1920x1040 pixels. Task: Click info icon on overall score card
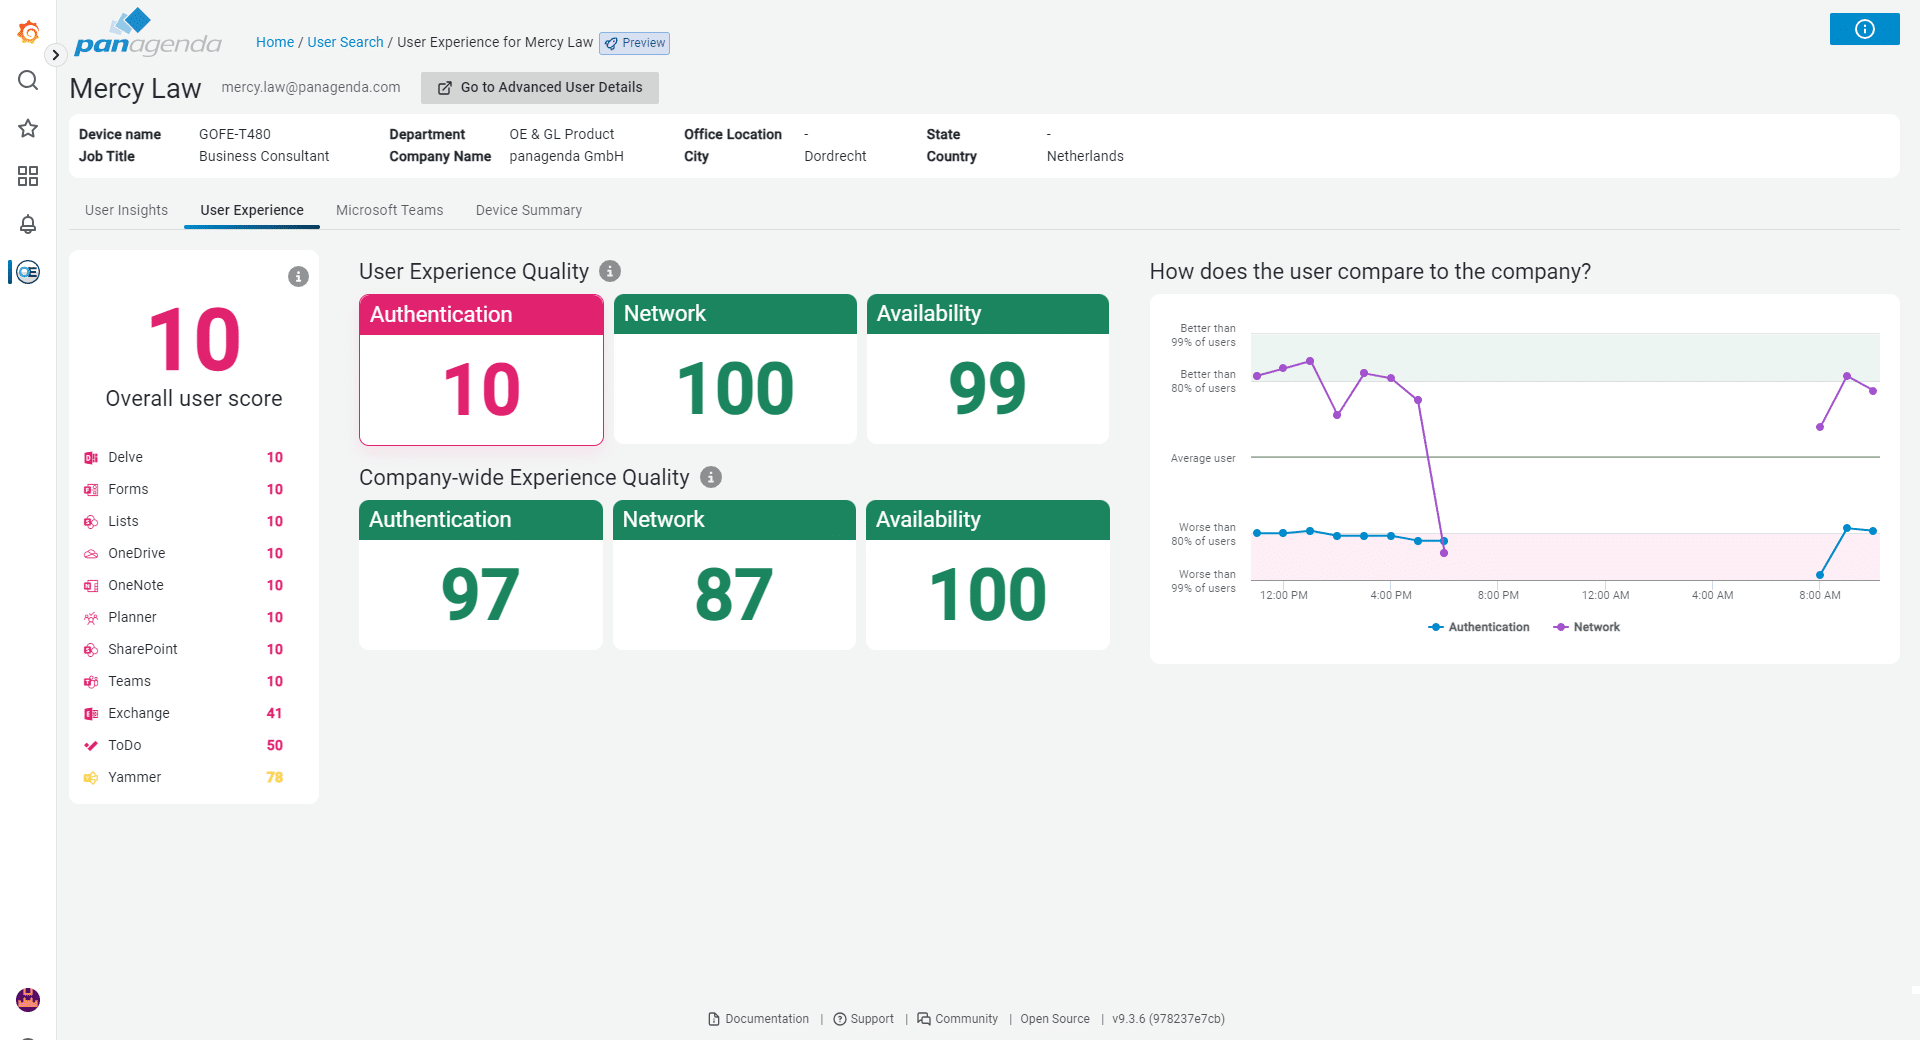pyautogui.click(x=298, y=277)
